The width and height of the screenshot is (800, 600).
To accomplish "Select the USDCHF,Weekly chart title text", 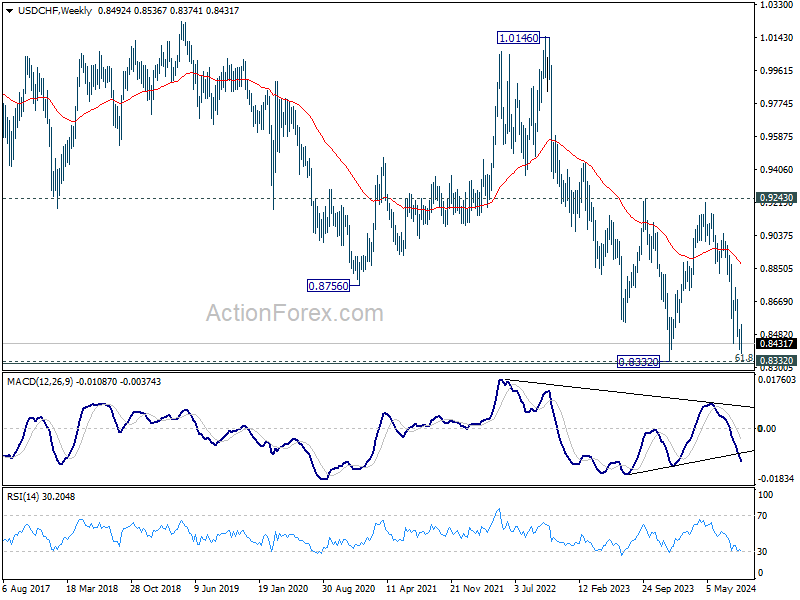I will (x=55, y=11).
